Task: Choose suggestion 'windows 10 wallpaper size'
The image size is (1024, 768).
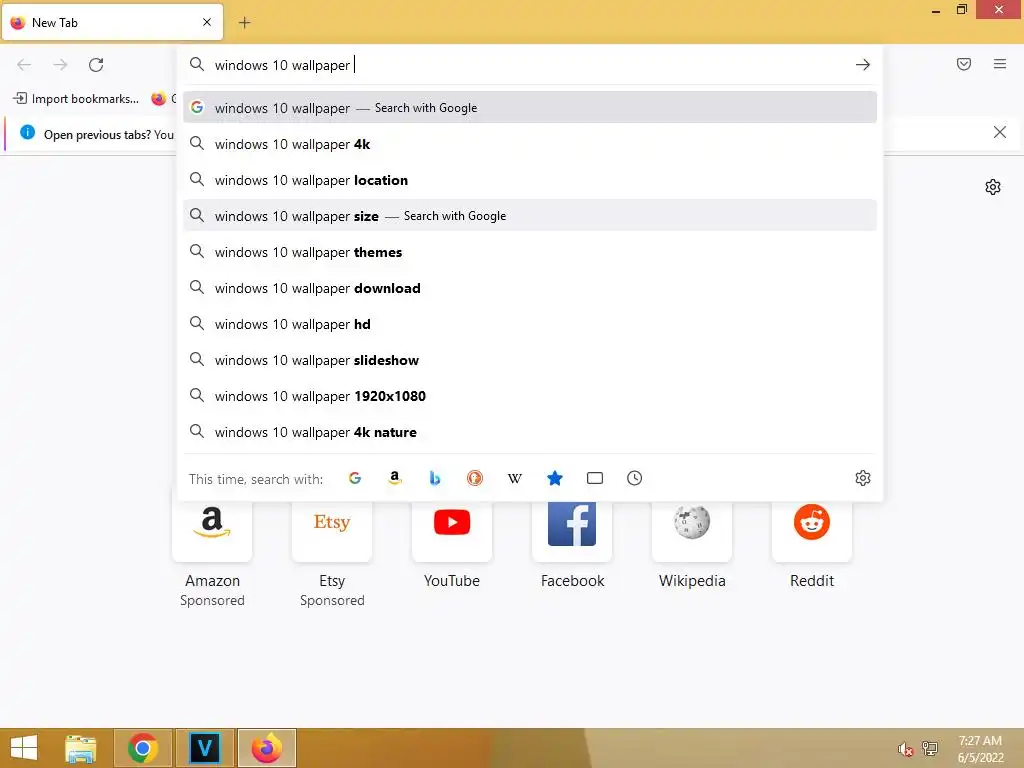Action: (x=530, y=216)
